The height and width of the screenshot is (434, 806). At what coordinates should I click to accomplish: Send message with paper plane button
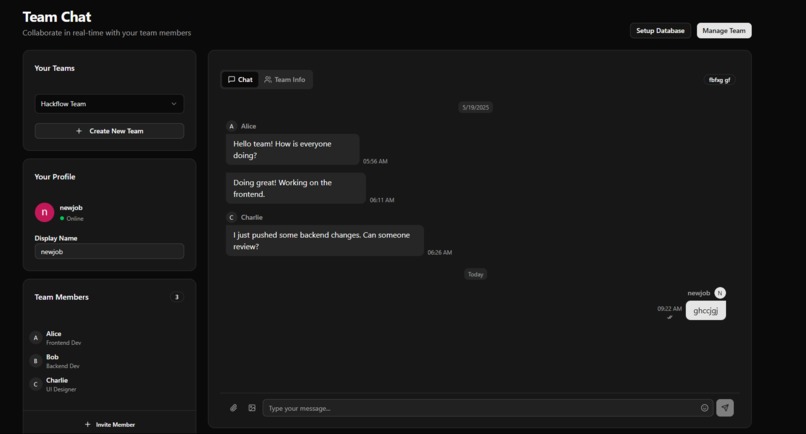point(725,408)
